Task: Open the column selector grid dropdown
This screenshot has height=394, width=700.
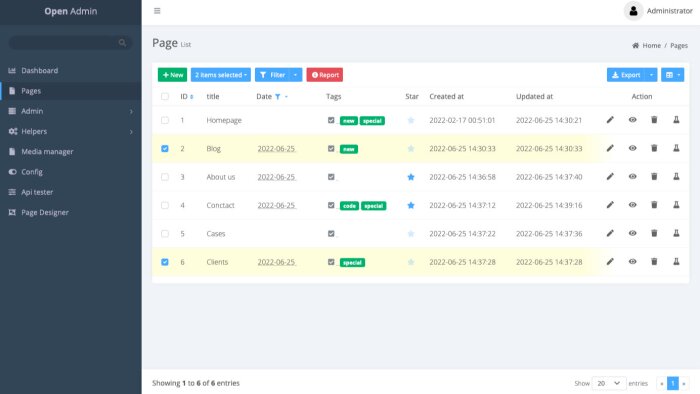Action: point(672,75)
